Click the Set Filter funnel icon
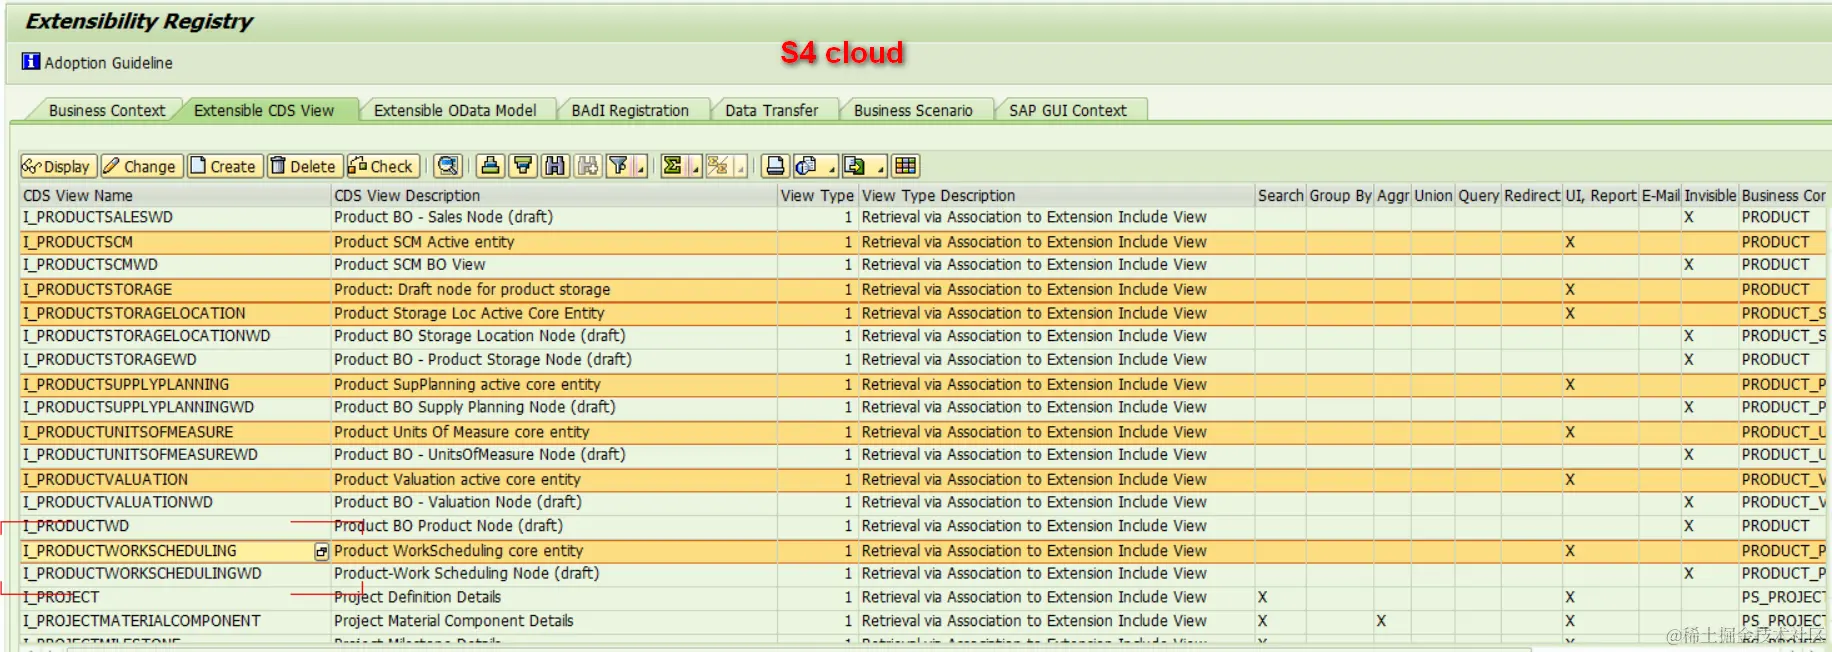The height and width of the screenshot is (652, 1832). click(x=619, y=166)
